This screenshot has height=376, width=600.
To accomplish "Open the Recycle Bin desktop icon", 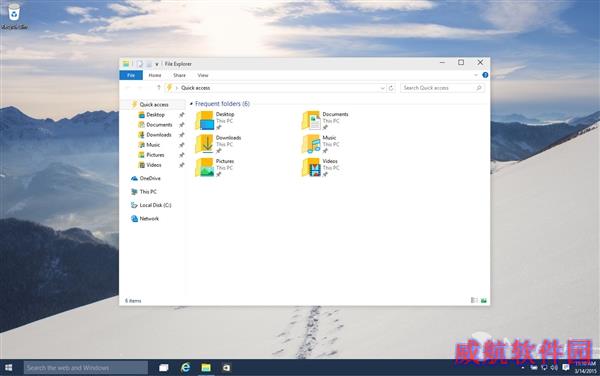I will point(14,16).
